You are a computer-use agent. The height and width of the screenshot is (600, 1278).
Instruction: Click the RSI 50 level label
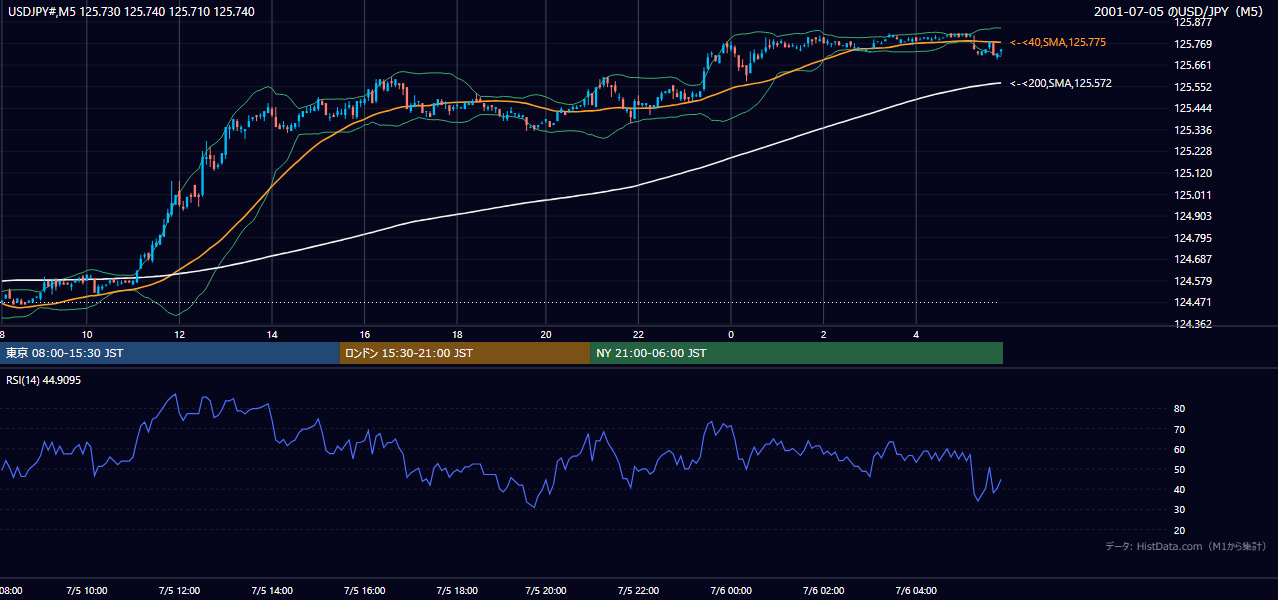point(1179,470)
